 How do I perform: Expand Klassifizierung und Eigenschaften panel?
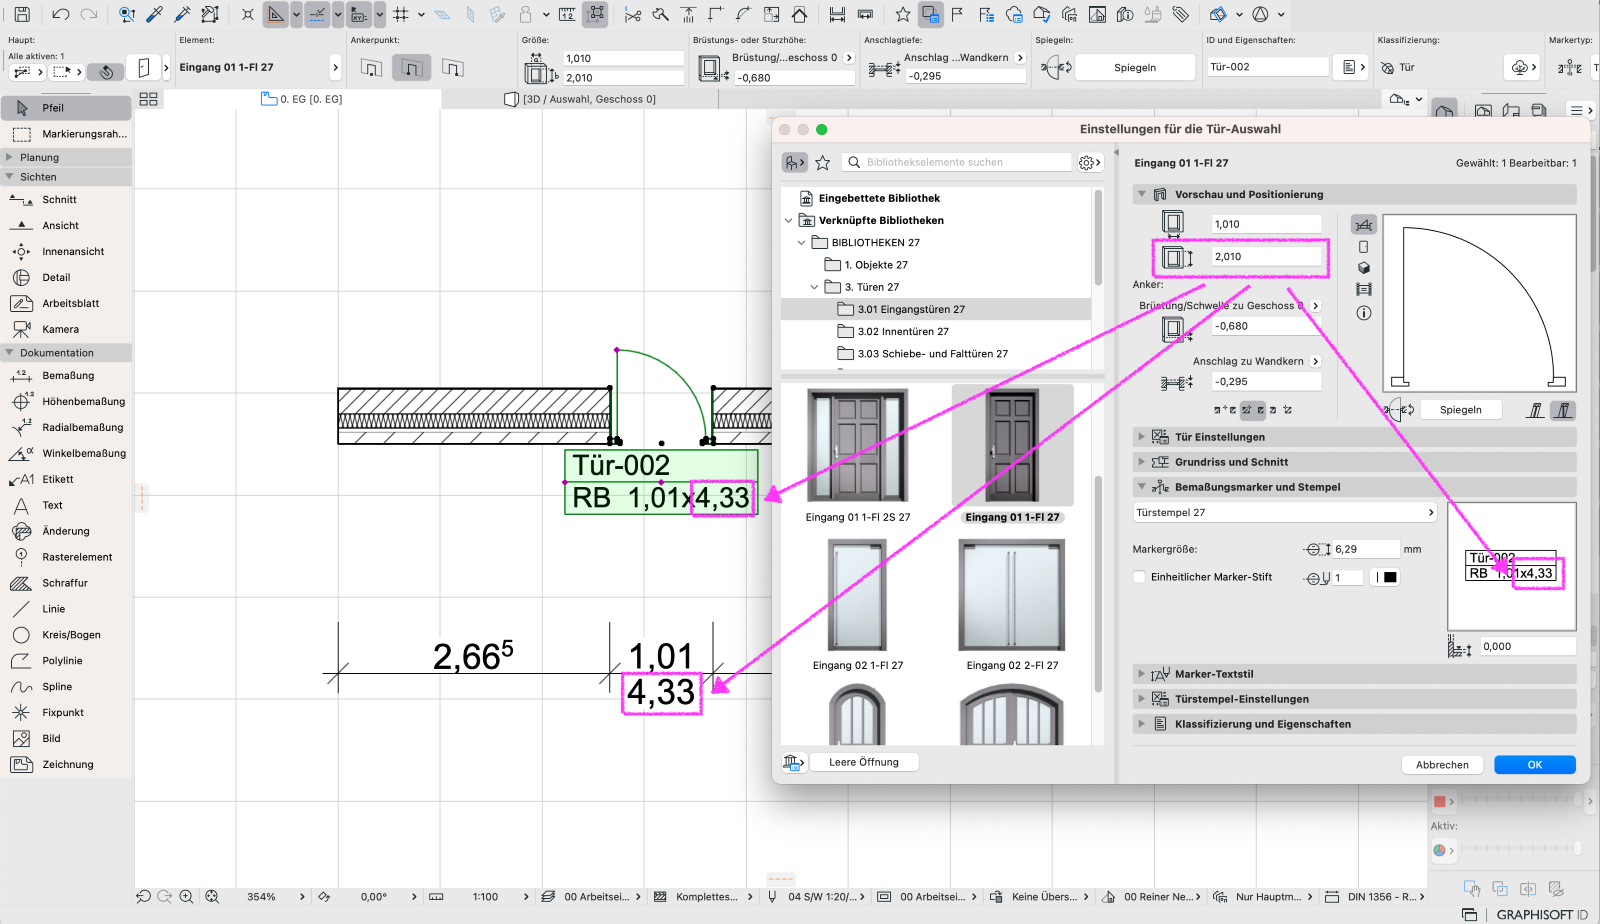point(1142,724)
